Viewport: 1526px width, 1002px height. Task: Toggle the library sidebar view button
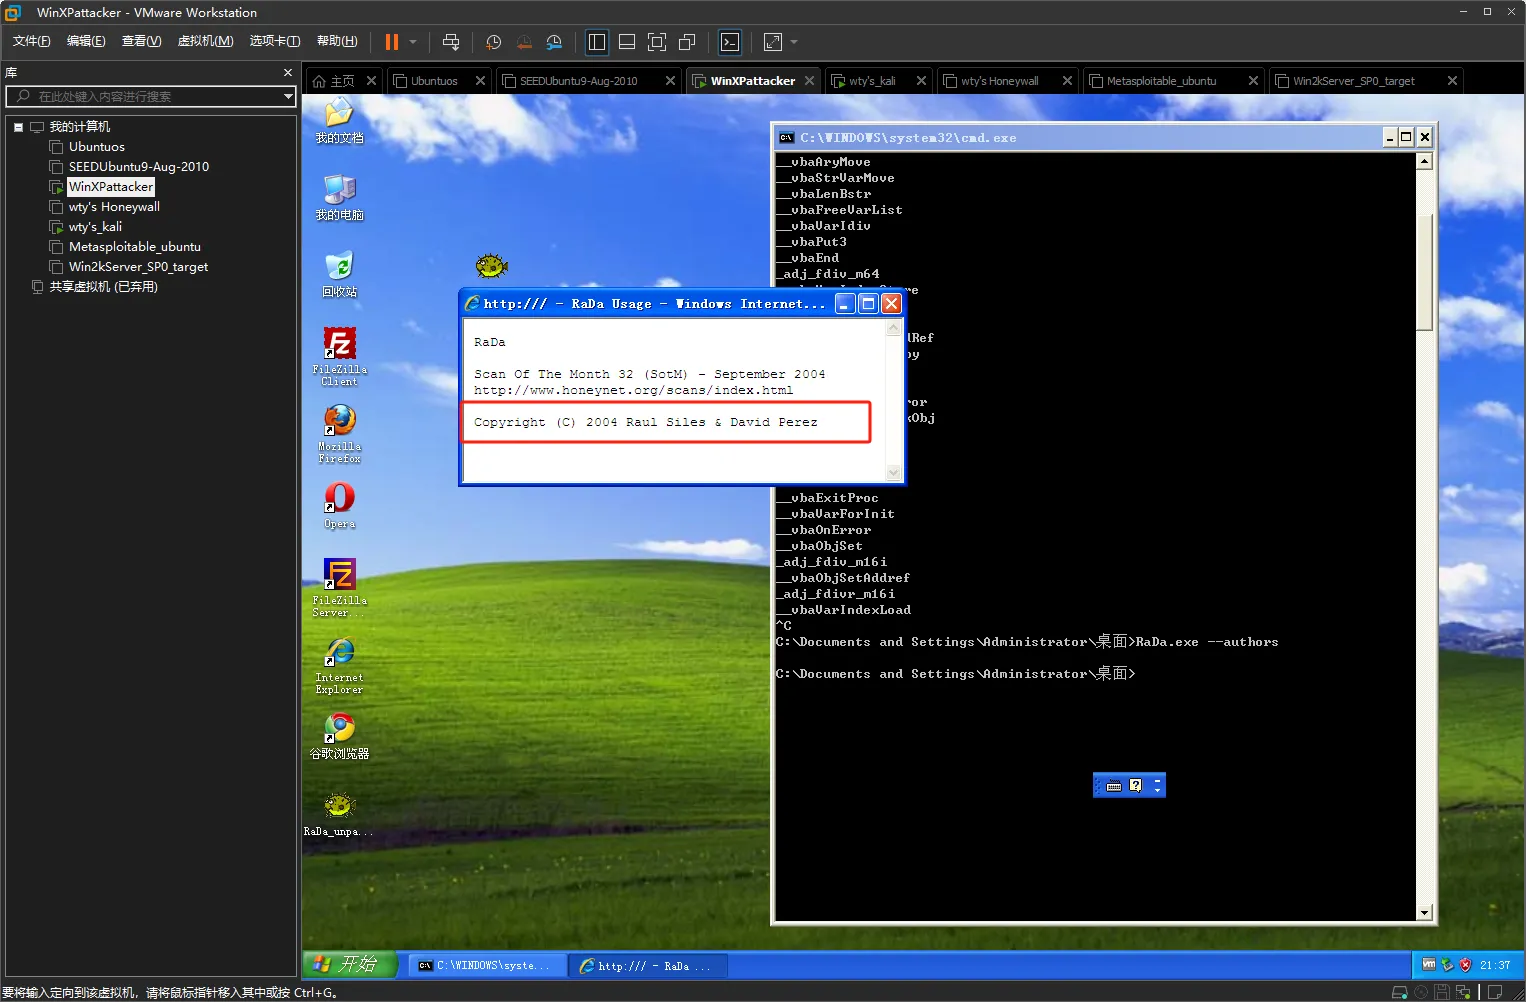[597, 42]
